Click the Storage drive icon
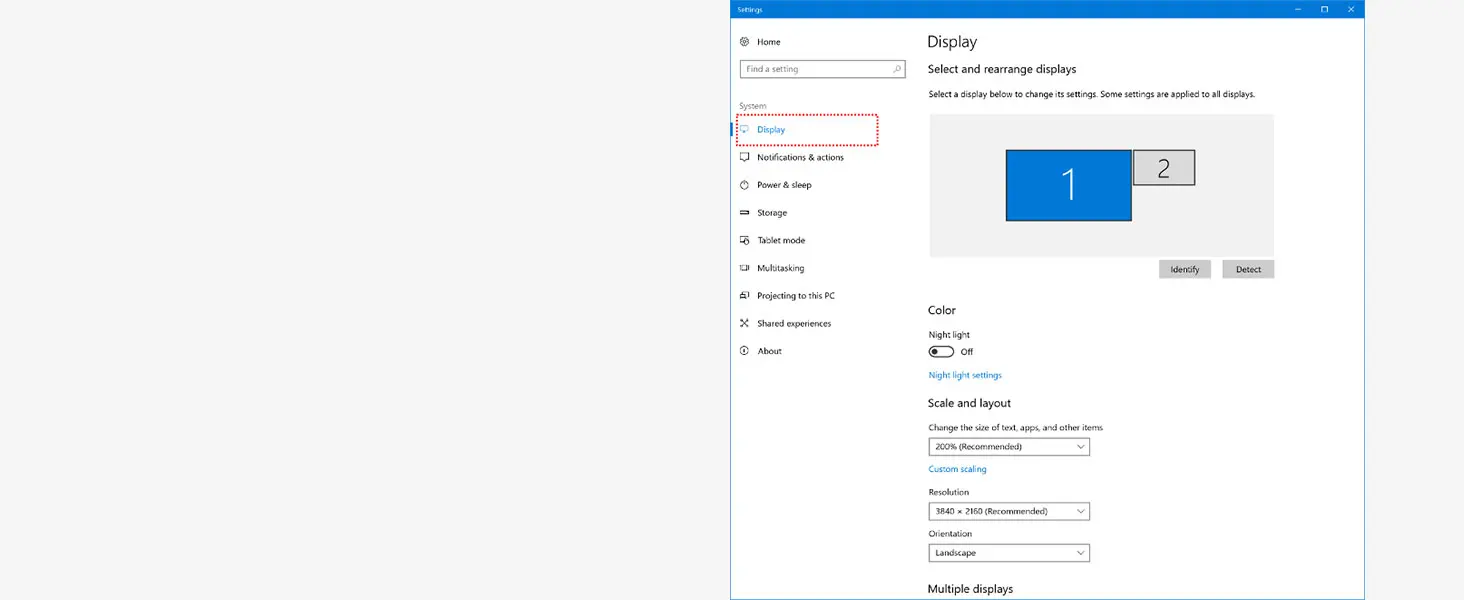Viewport: 1464px width, 600px height. 744,213
